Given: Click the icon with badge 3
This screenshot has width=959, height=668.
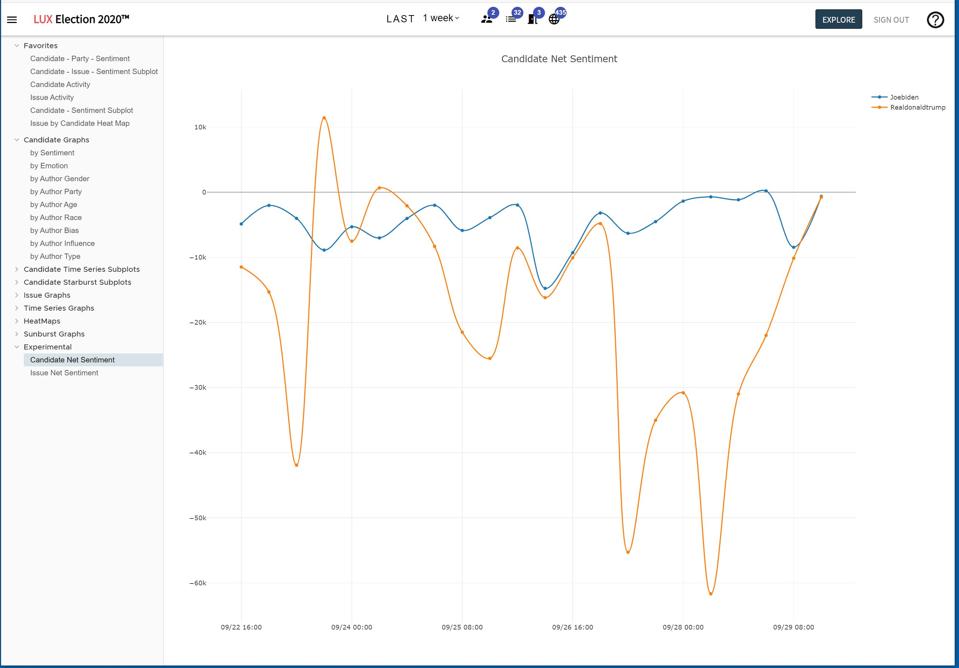Looking at the screenshot, I should coord(533,19).
